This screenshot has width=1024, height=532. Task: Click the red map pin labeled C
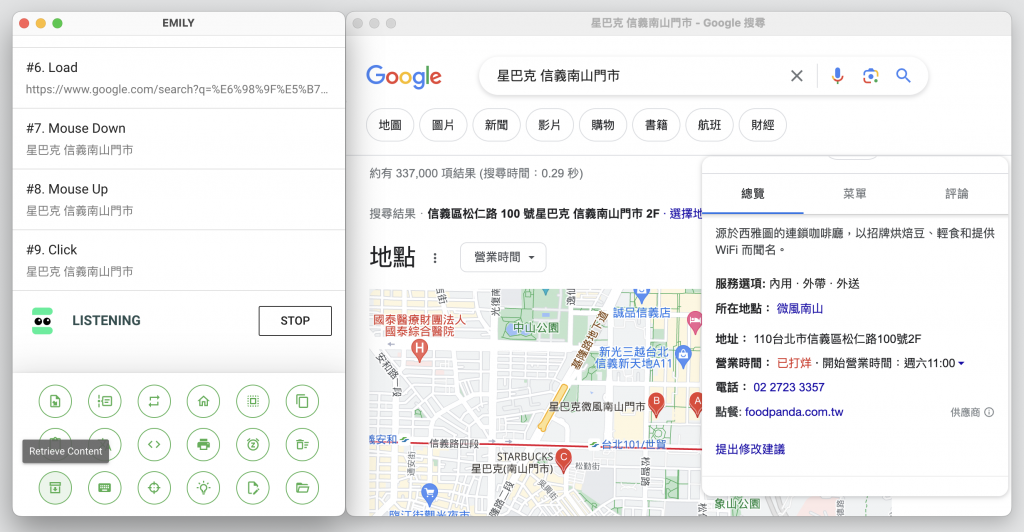(x=563, y=460)
